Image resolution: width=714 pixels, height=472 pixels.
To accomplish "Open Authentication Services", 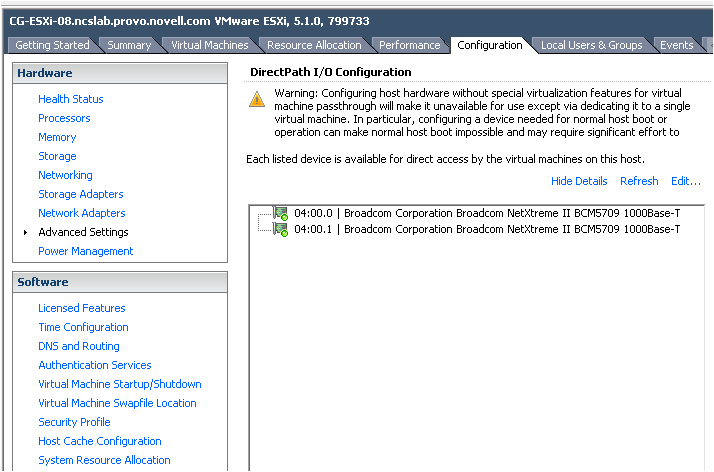I will click(95, 365).
